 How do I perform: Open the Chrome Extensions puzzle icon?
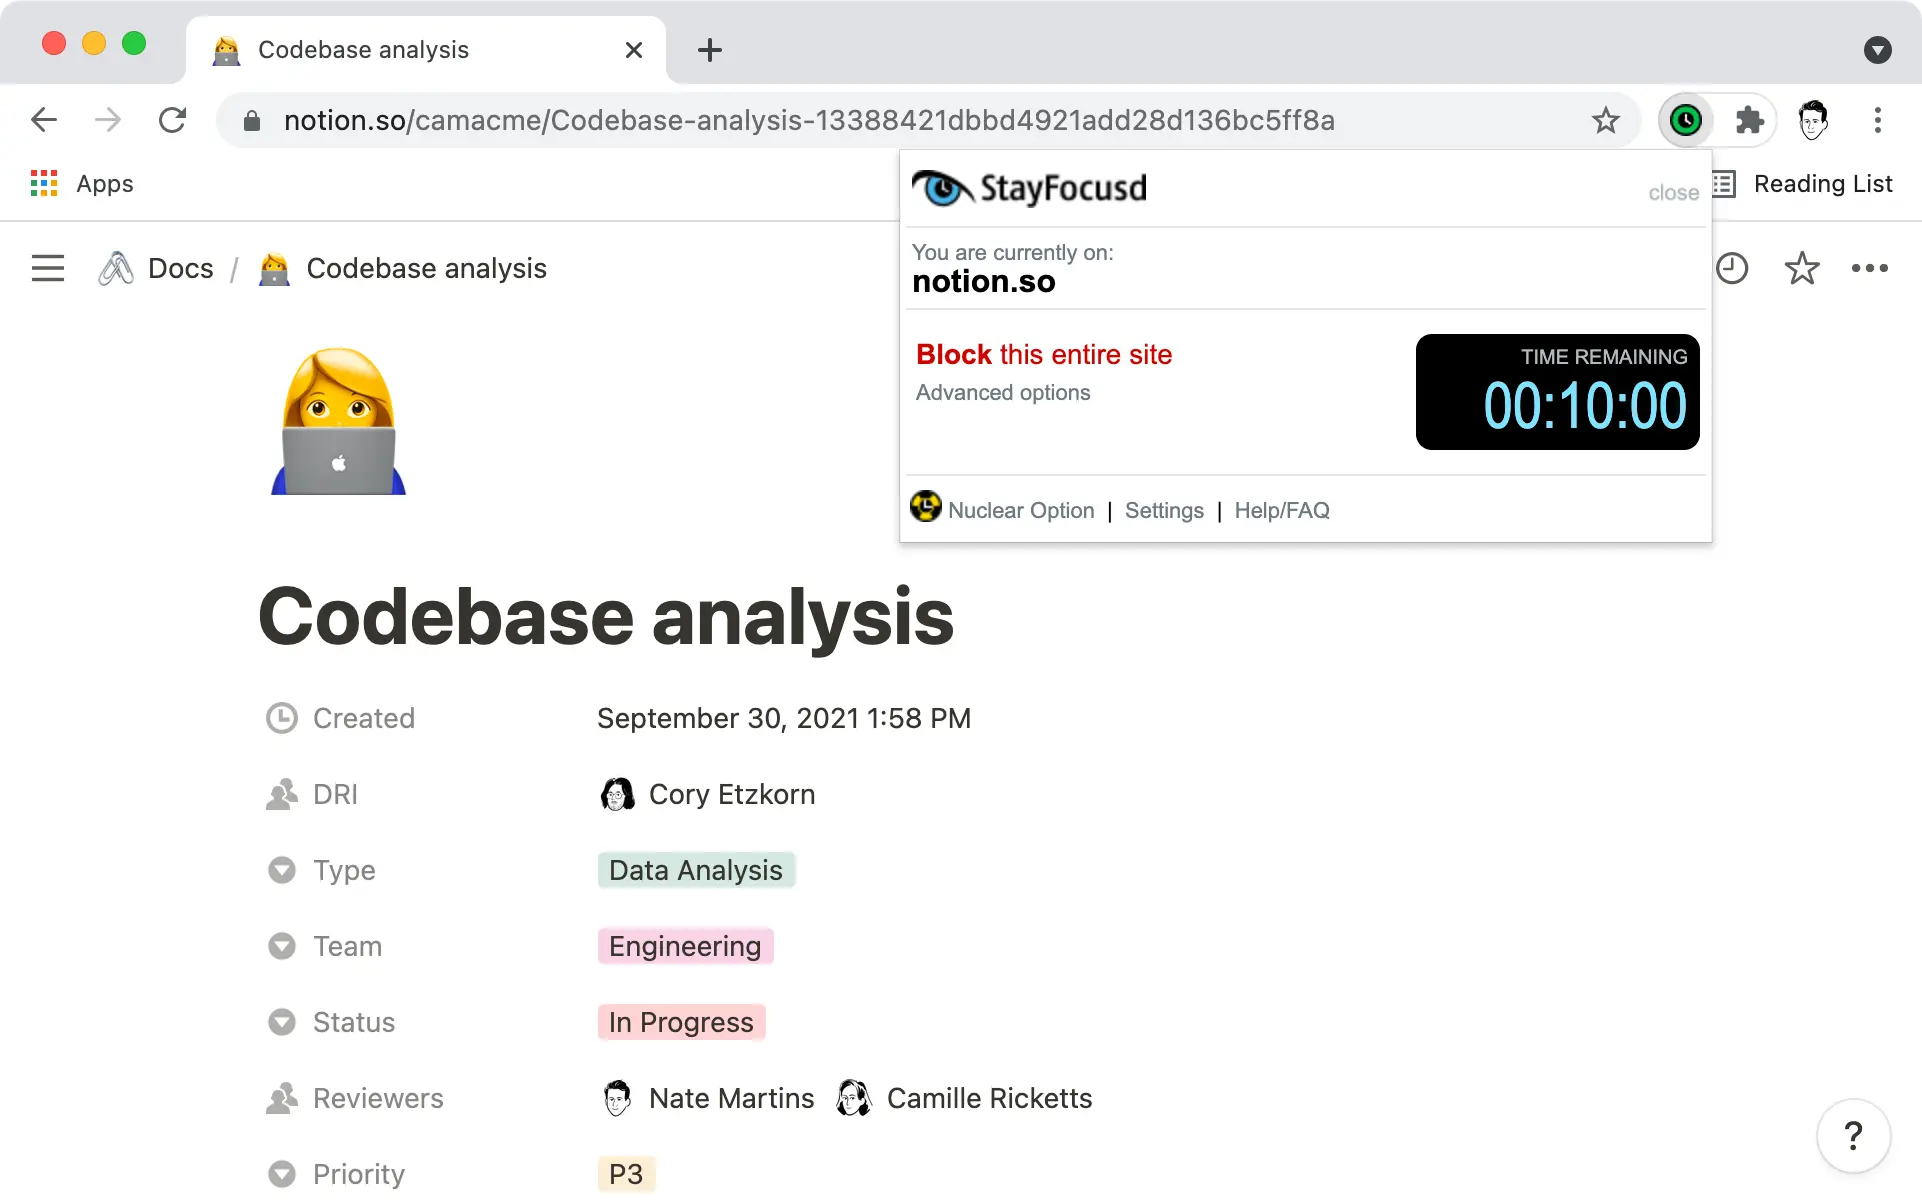click(1749, 121)
